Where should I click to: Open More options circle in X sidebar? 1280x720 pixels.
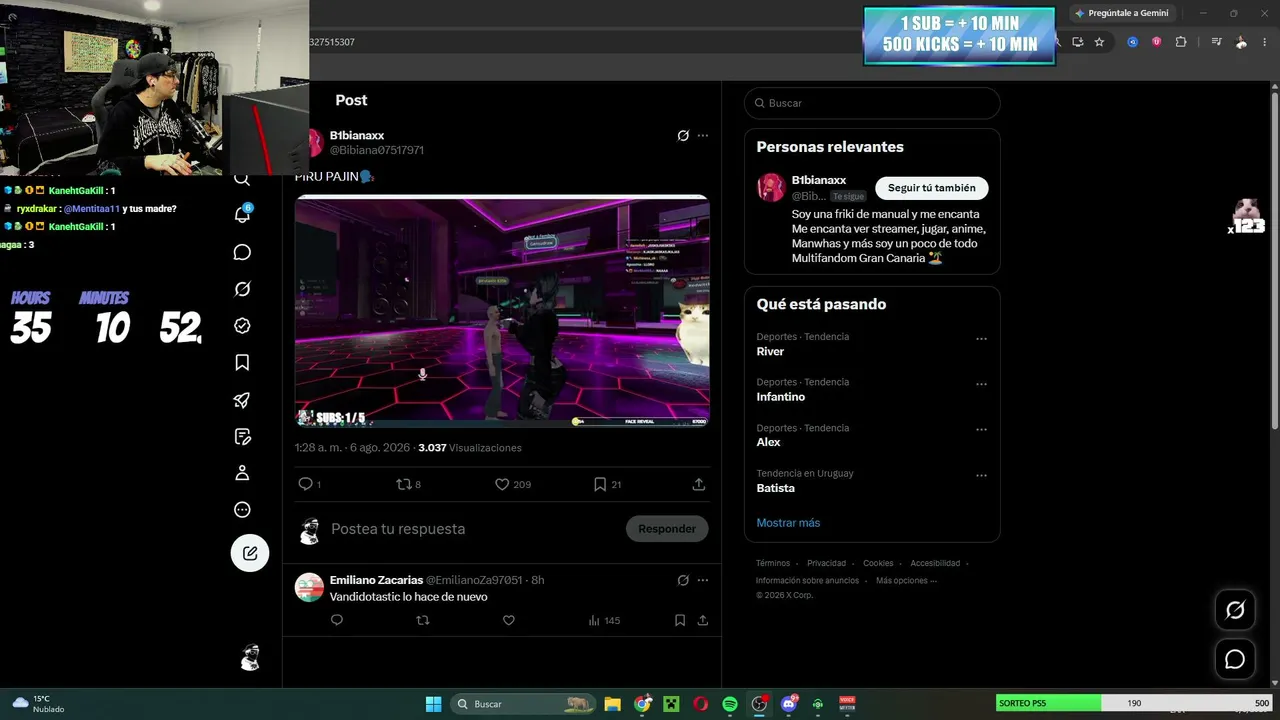[242, 510]
